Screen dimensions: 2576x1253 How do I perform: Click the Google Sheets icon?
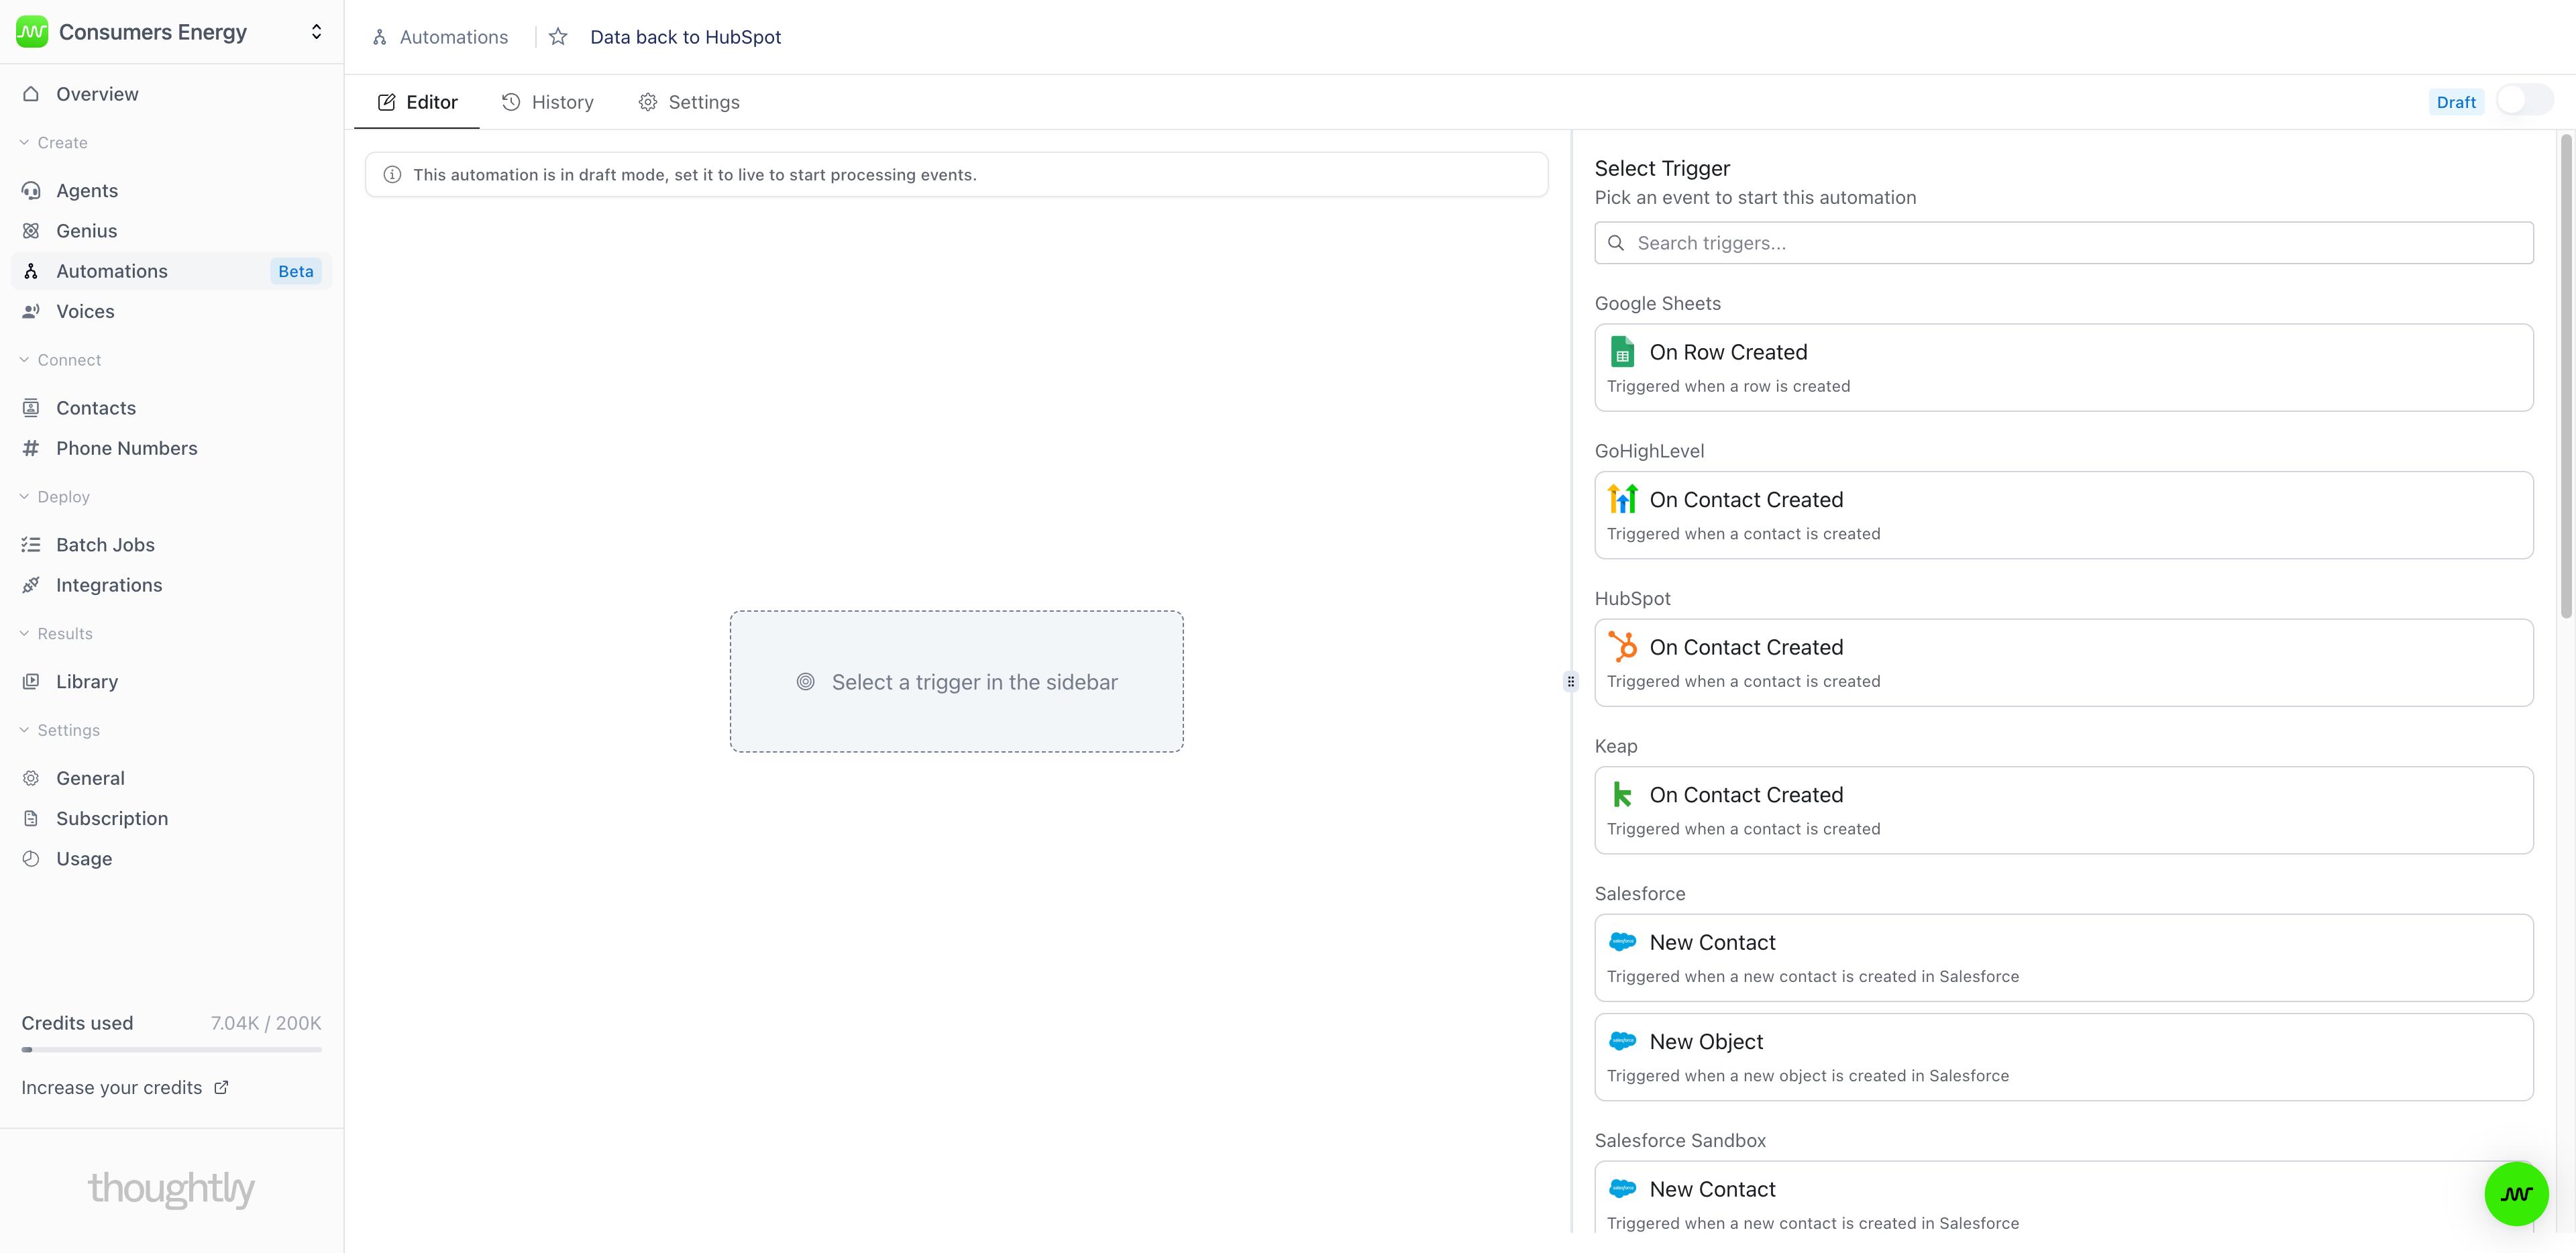pos(1622,352)
